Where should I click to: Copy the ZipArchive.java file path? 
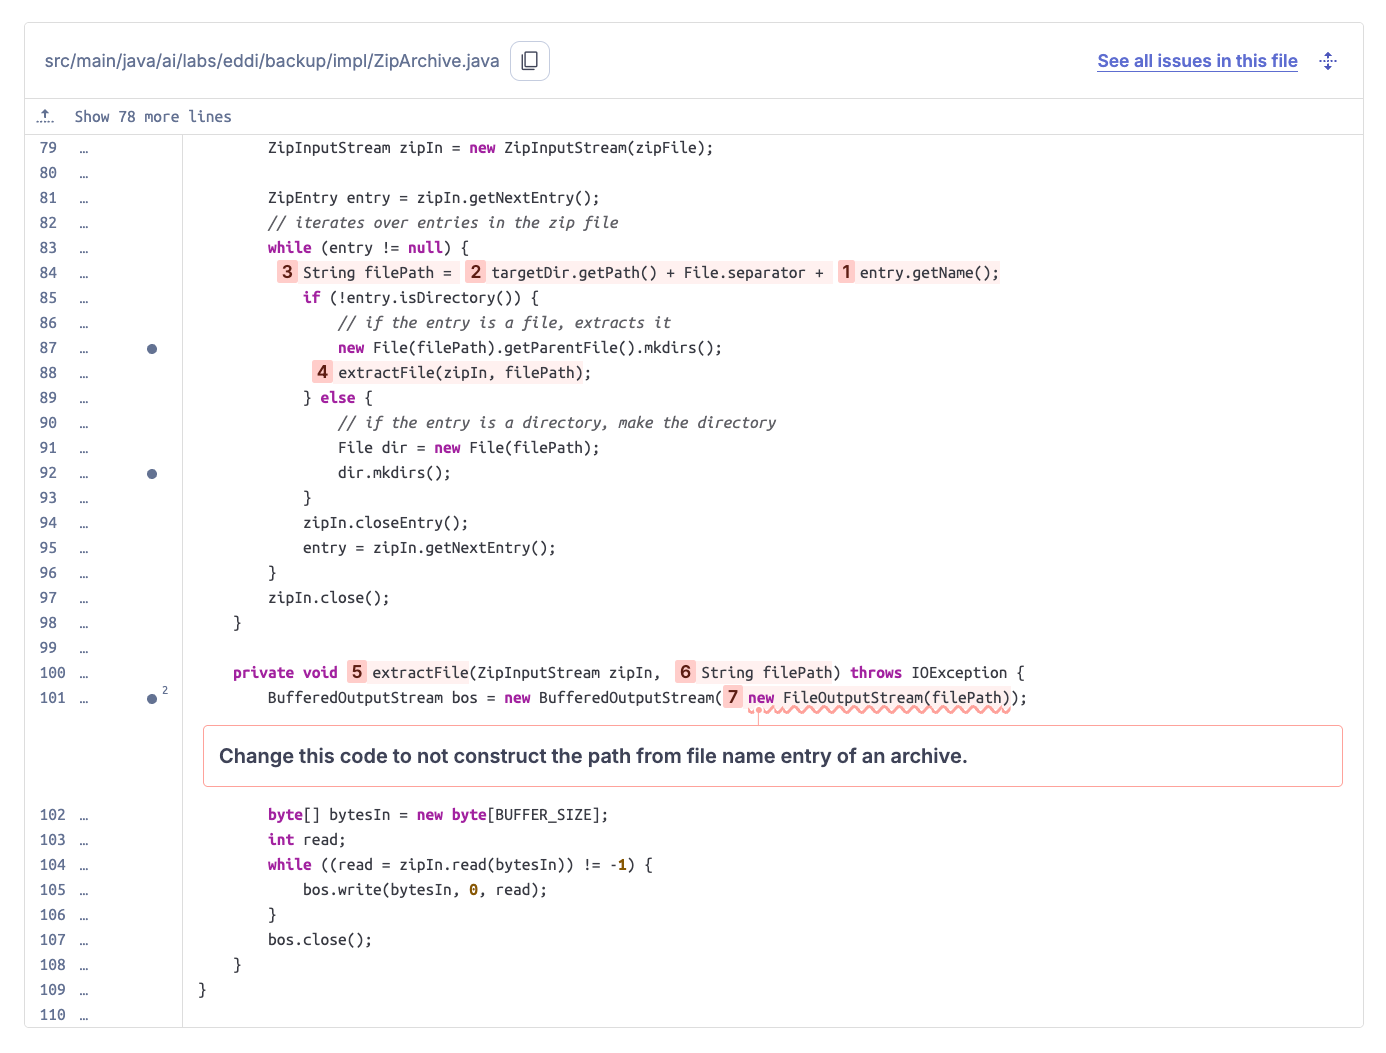click(529, 61)
